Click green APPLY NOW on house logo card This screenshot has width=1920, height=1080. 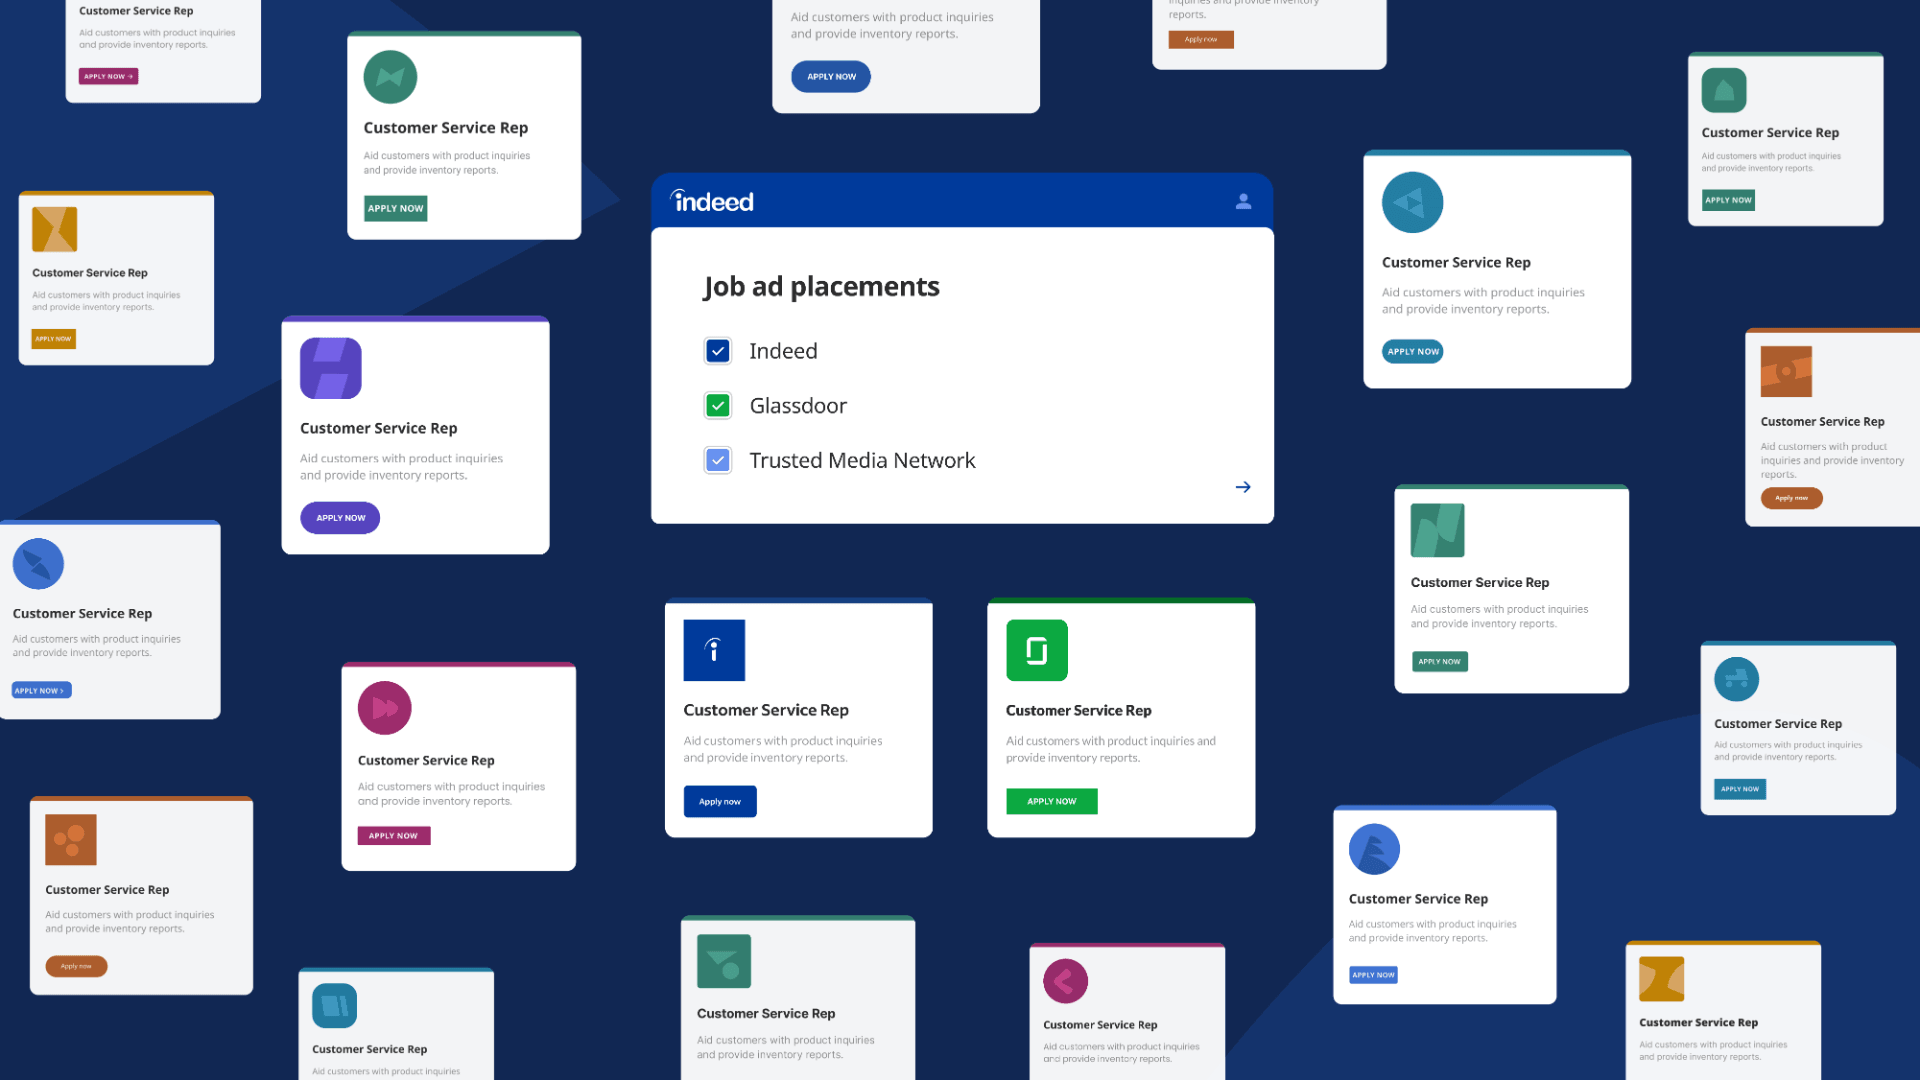tap(1728, 200)
